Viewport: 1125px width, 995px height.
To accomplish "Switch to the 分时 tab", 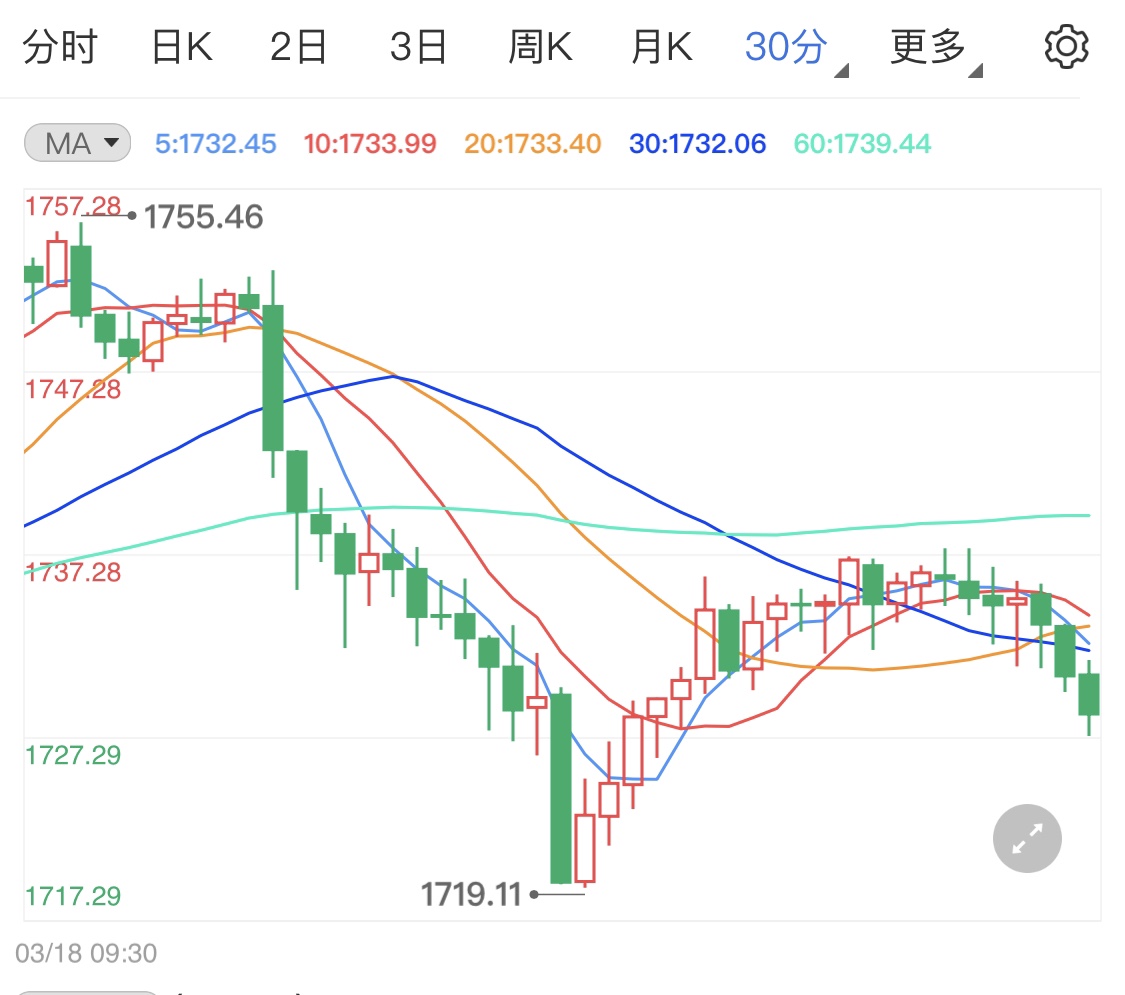I will [x=60, y=47].
